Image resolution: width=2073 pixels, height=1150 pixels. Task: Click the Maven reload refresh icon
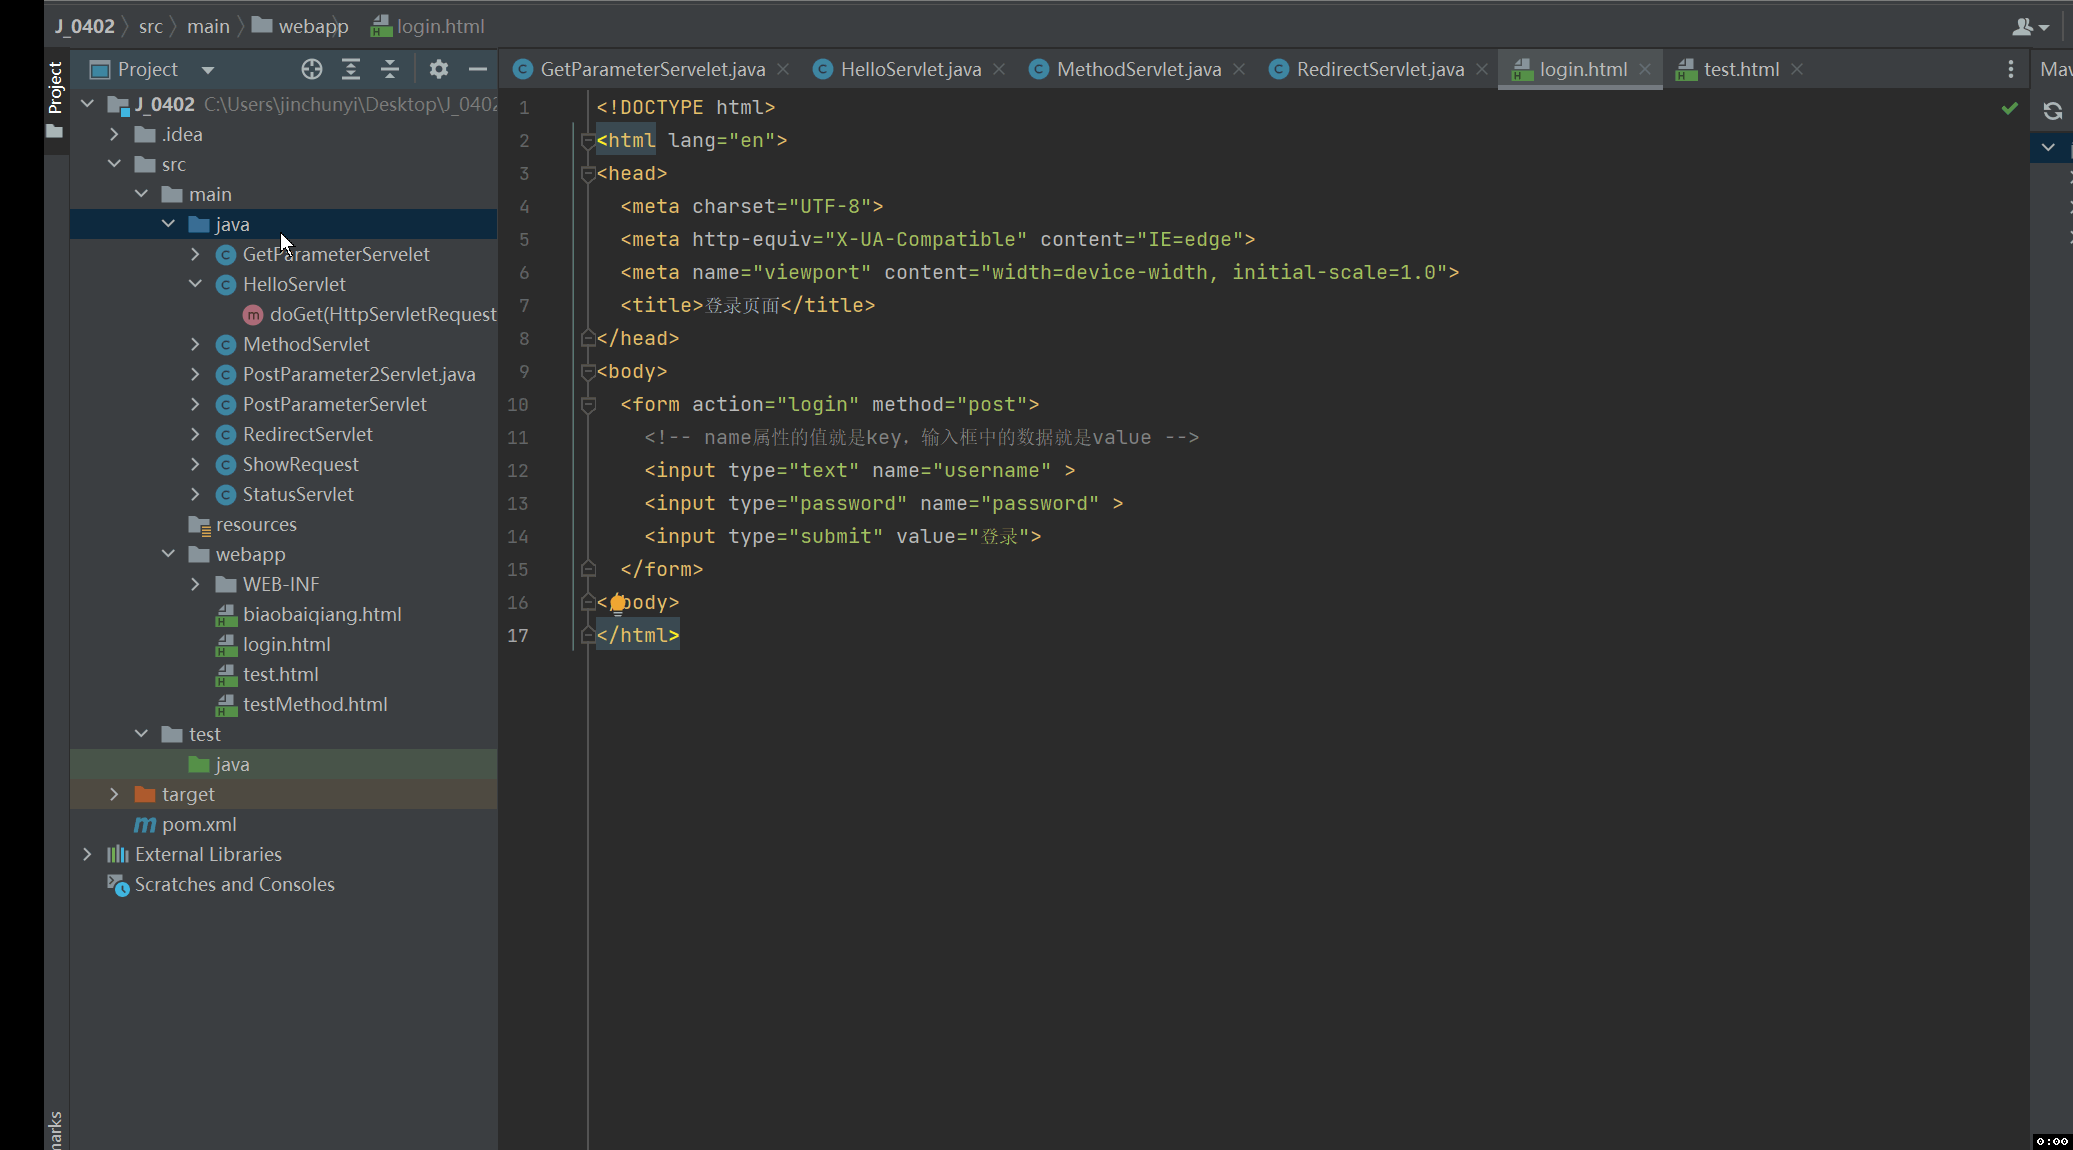(2052, 110)
